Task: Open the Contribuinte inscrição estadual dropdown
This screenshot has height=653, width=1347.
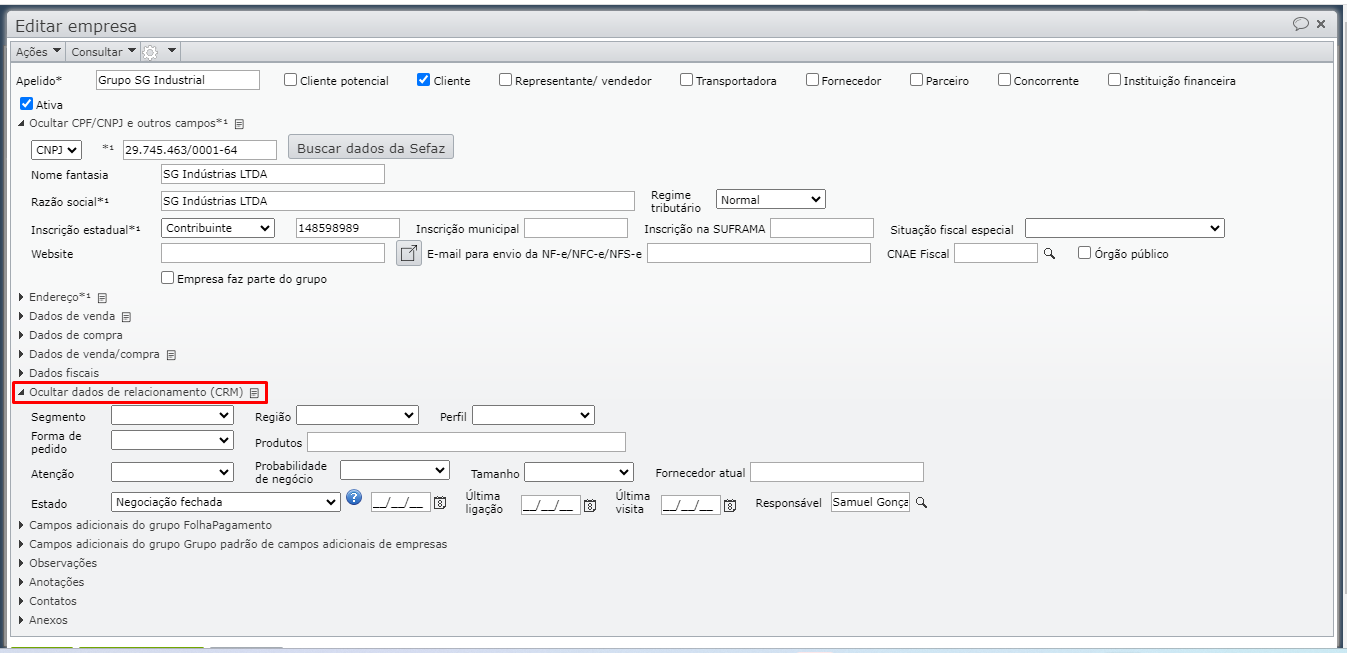Action: point(217,228)
